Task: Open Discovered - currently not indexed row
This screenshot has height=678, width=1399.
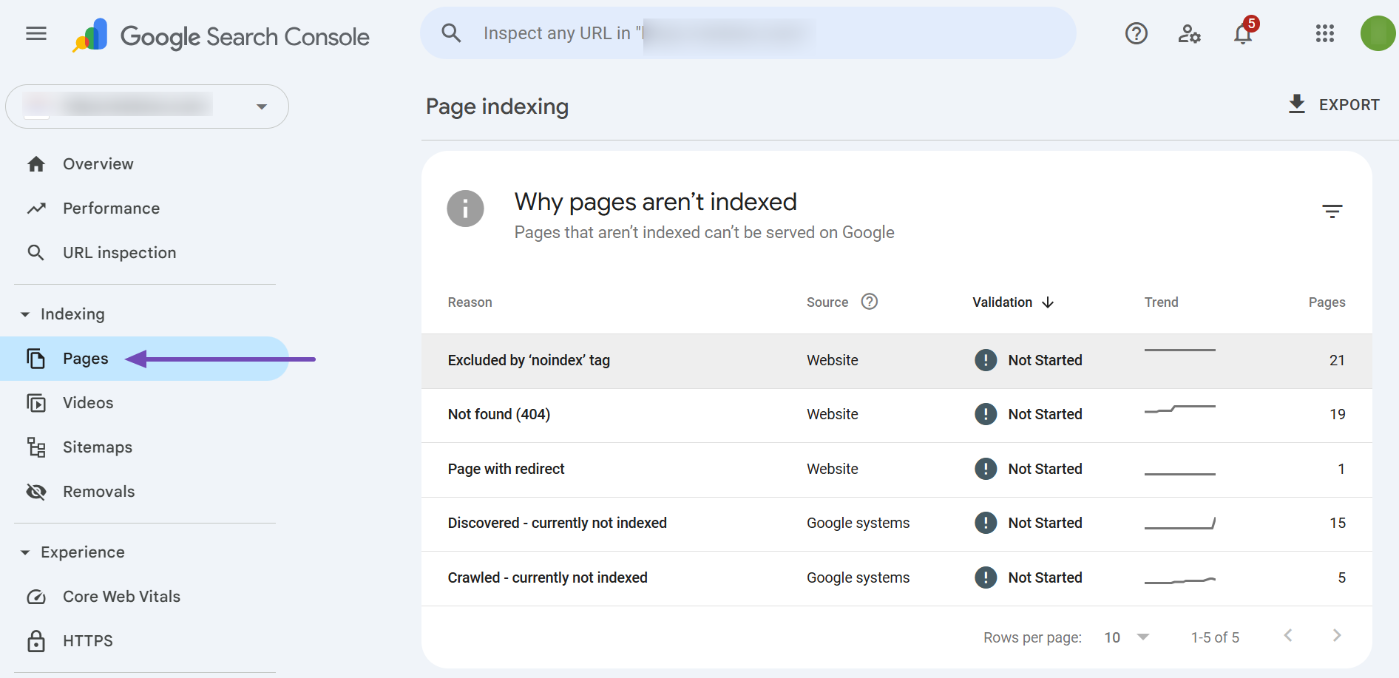Action: tap(897, 524)
